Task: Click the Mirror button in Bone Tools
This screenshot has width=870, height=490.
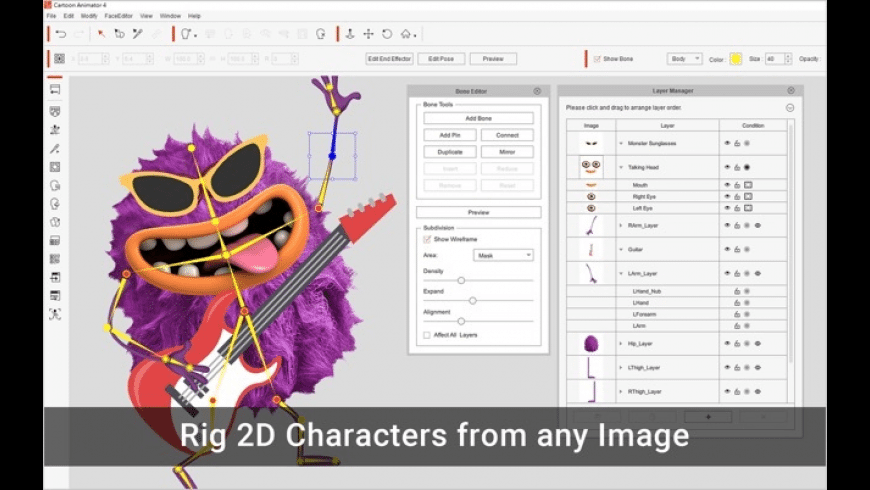Action: point(507,151)
